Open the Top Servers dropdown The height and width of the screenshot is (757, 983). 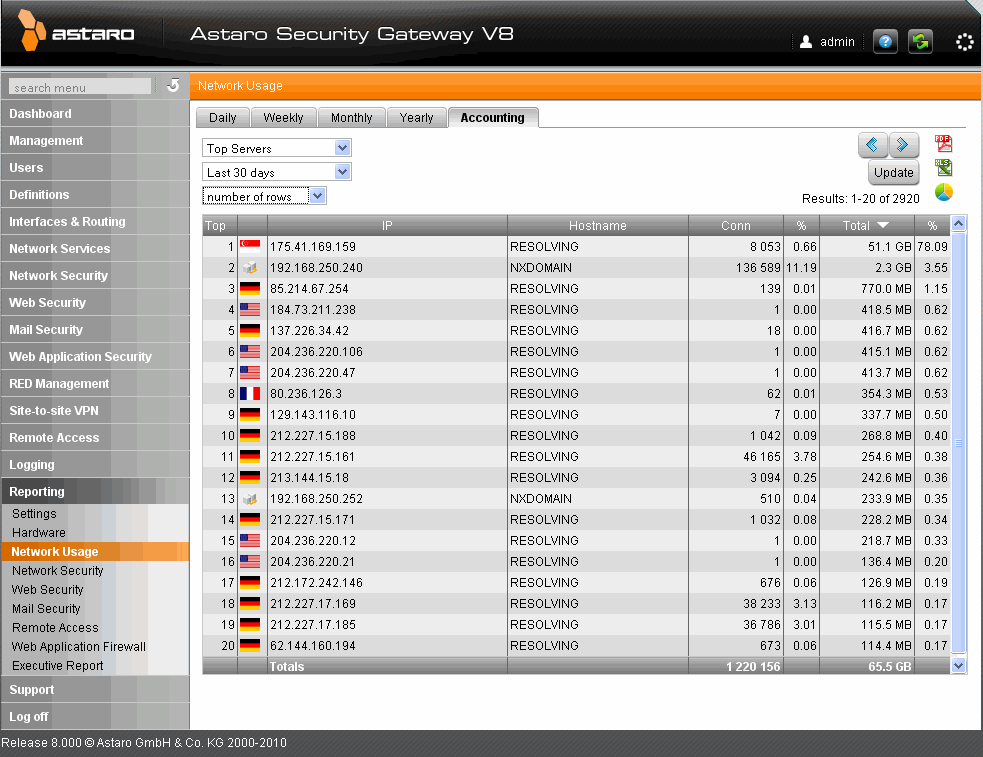(x=276, y=149)
